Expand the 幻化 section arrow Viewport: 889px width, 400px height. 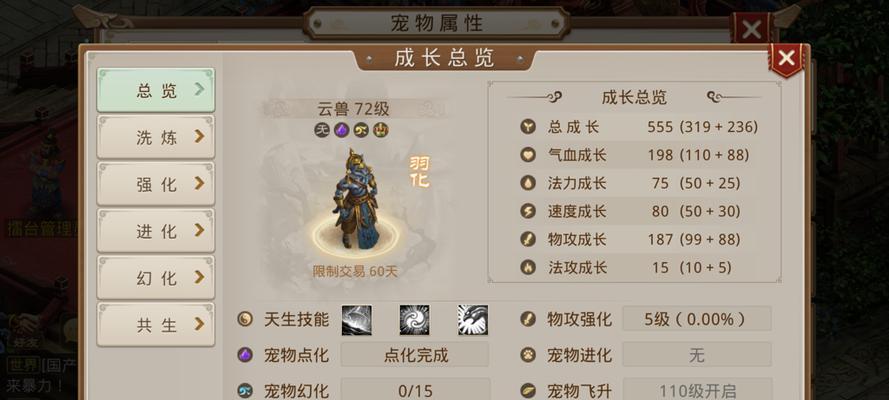click(x=199, y=278)
